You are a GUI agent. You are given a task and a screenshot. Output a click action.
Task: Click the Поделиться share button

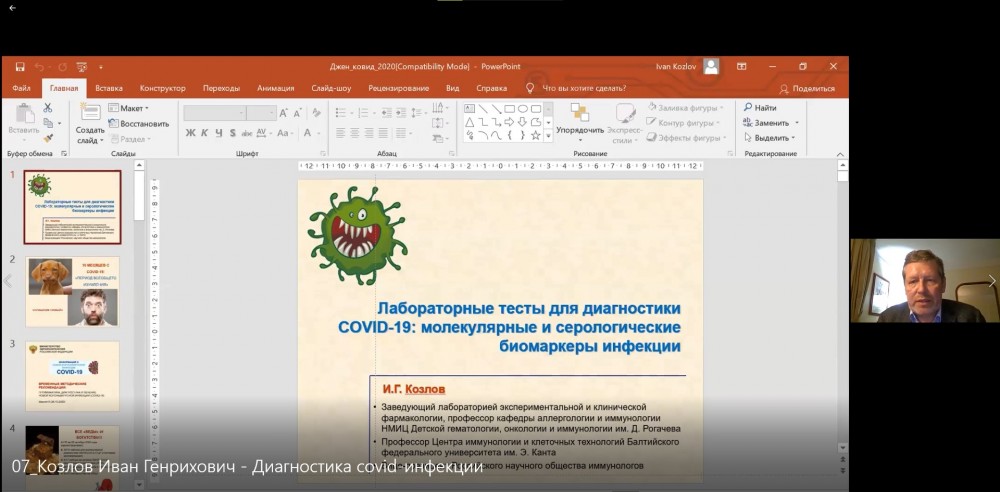click(x=807, y=88)
